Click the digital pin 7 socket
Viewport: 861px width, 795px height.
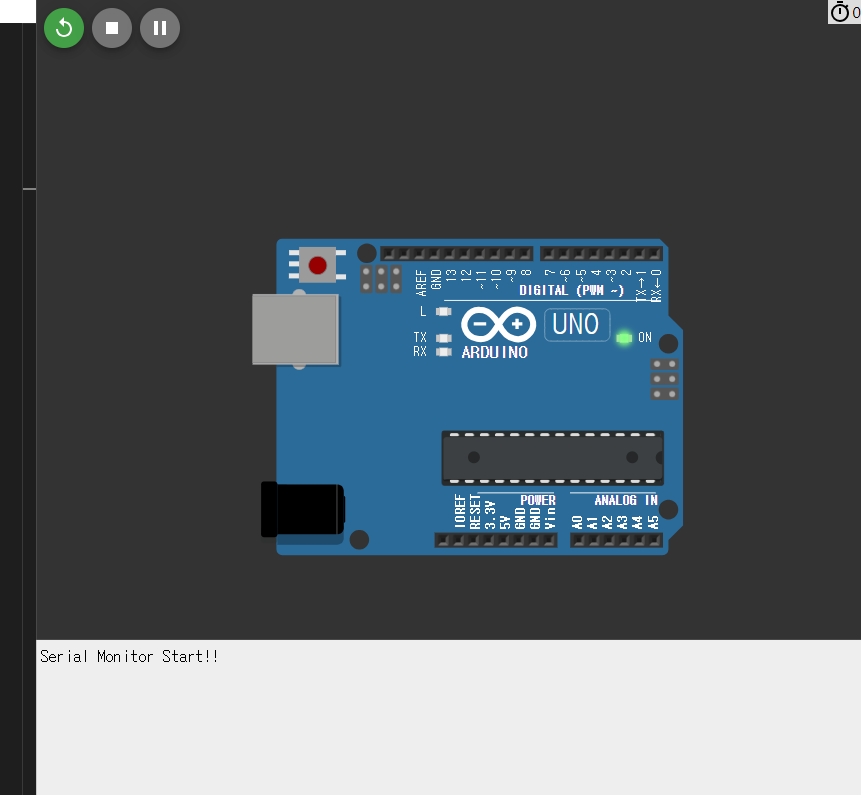click(549, 254)
